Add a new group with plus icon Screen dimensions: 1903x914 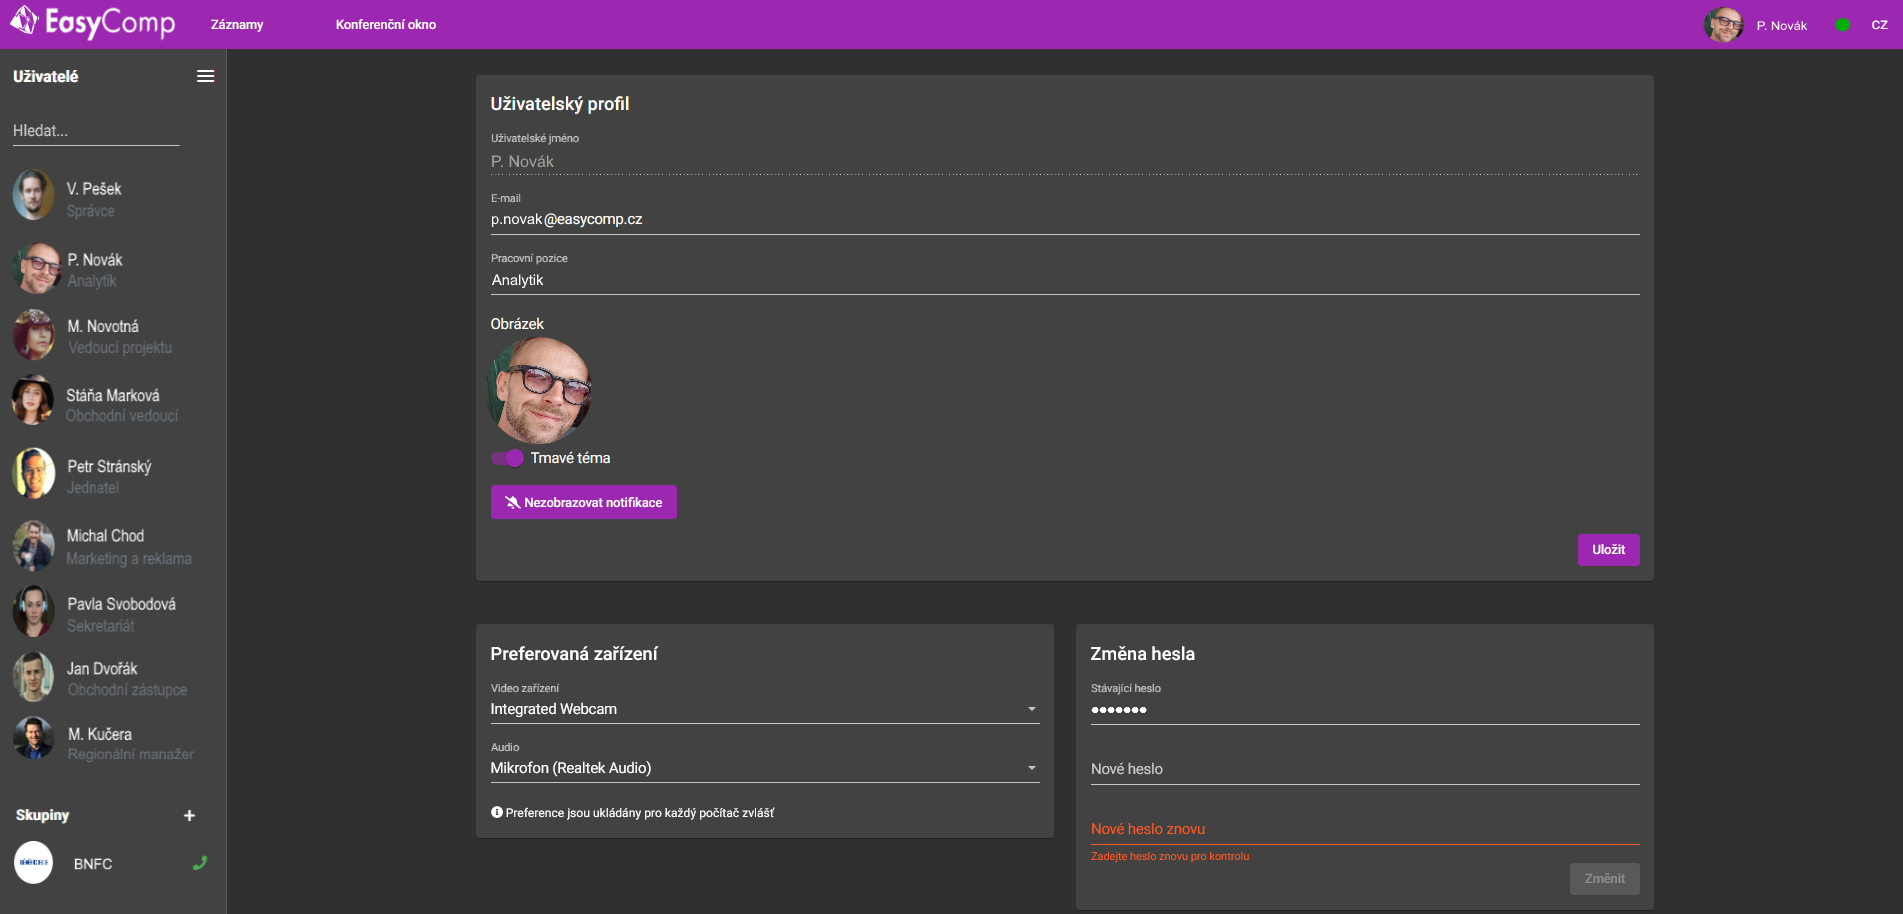click(x=189, y=816)
